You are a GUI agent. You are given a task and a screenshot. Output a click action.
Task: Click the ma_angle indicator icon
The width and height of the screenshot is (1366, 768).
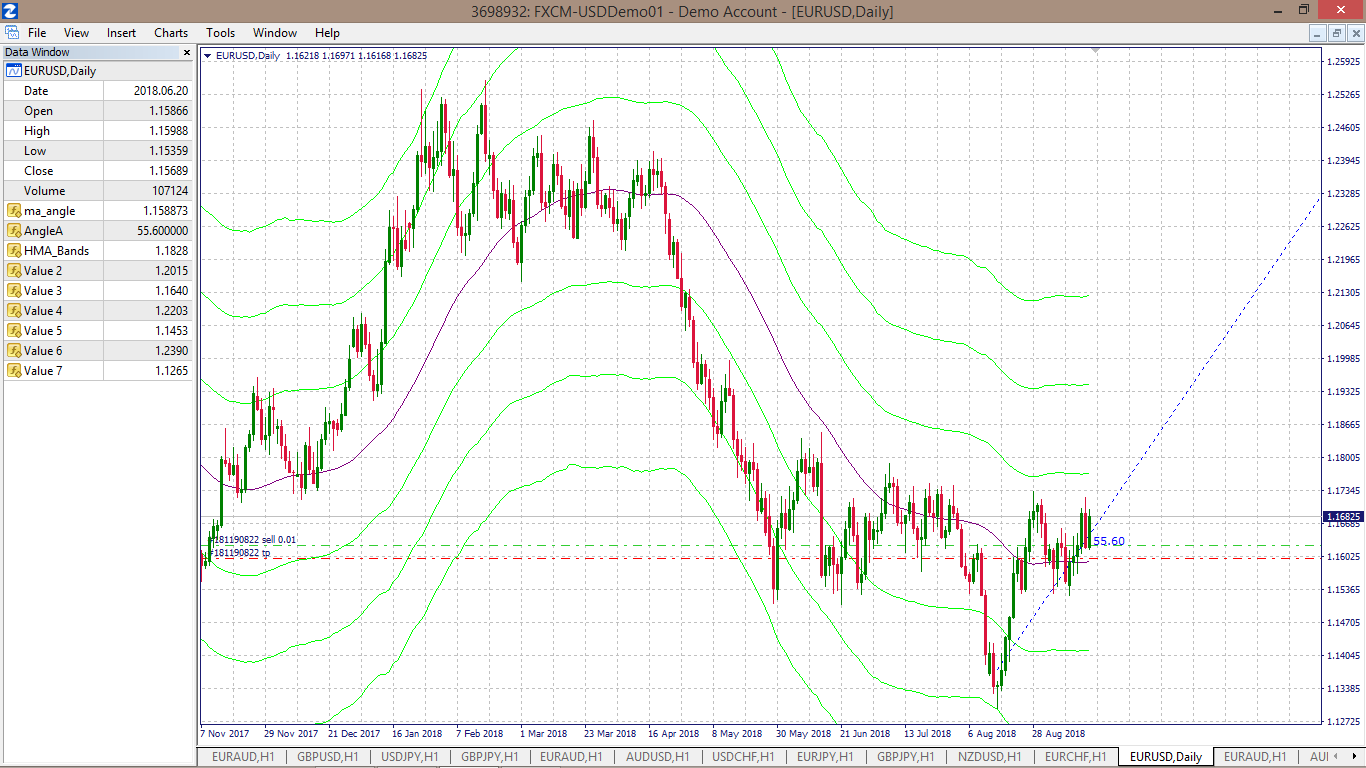pyautogui.click(x=14, y=211)
